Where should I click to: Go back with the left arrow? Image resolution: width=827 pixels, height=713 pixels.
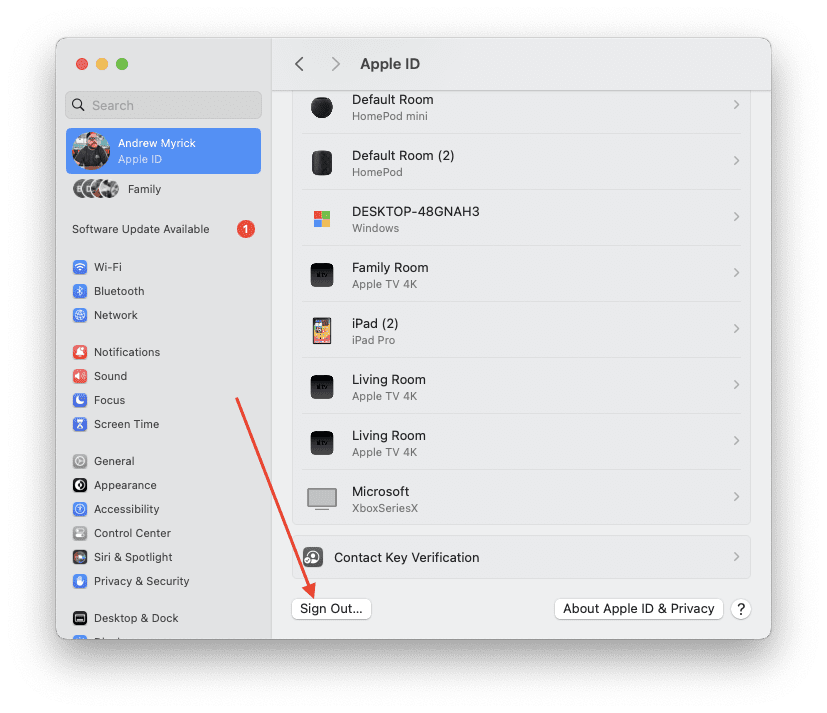click(x=300, y=64)
